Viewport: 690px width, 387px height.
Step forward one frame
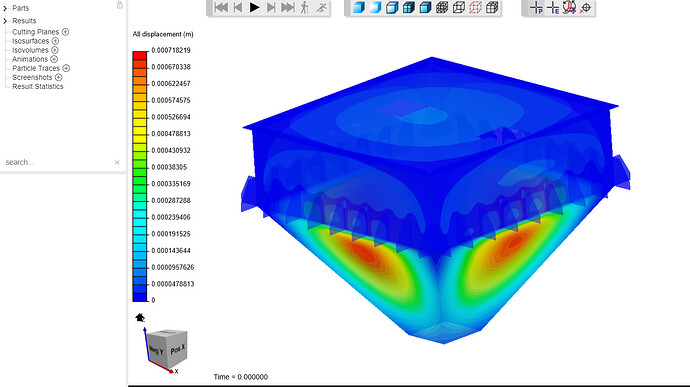(x=271, y=7)
